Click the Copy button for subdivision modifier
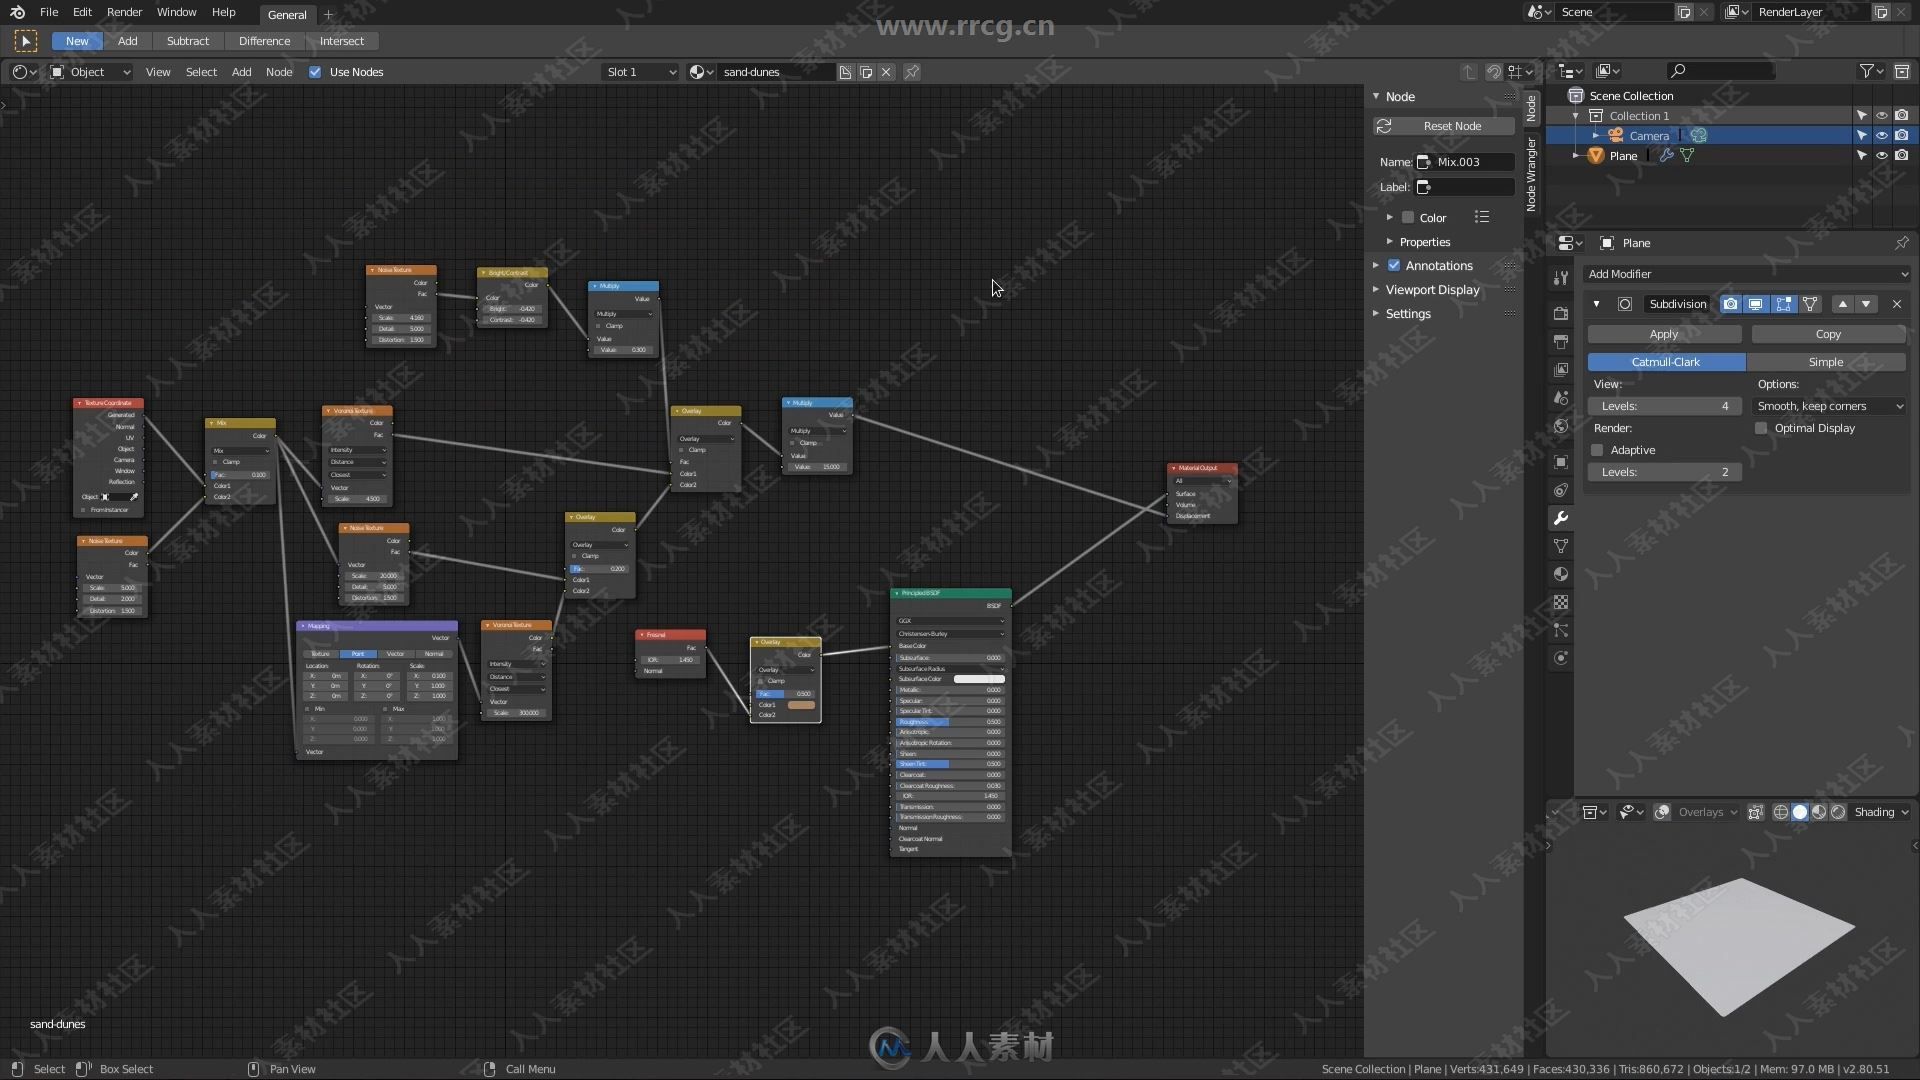This screenshot has width=1920, height=1080. (1828, 334)
